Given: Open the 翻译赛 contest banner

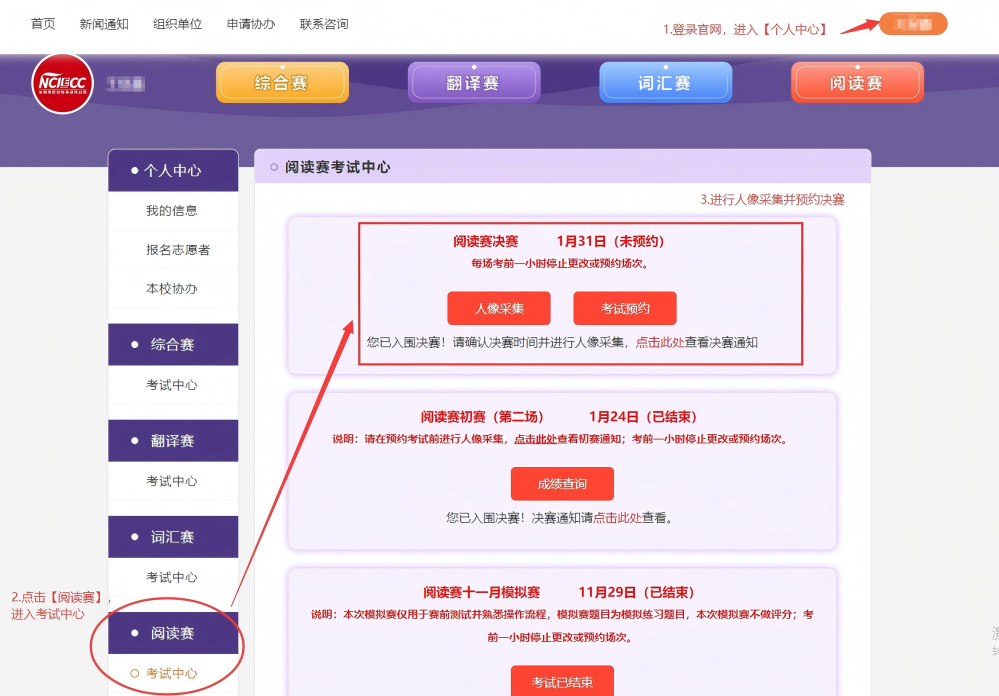Looking at the screenshot, I should pos(473,84).
